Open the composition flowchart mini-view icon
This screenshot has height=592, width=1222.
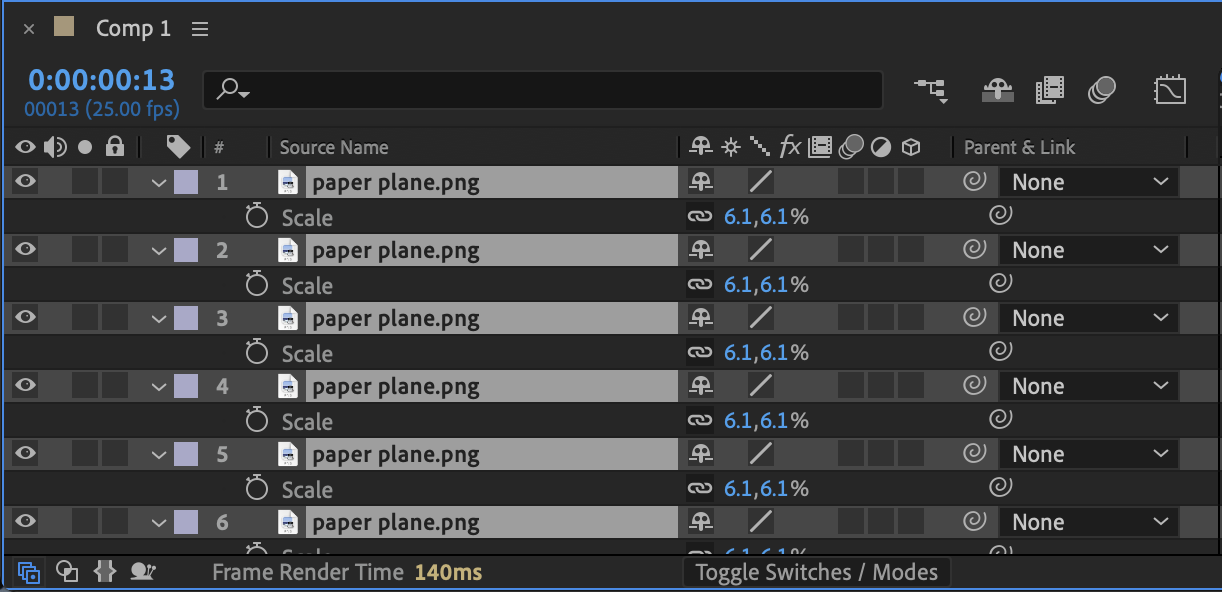tap(931, 90)
